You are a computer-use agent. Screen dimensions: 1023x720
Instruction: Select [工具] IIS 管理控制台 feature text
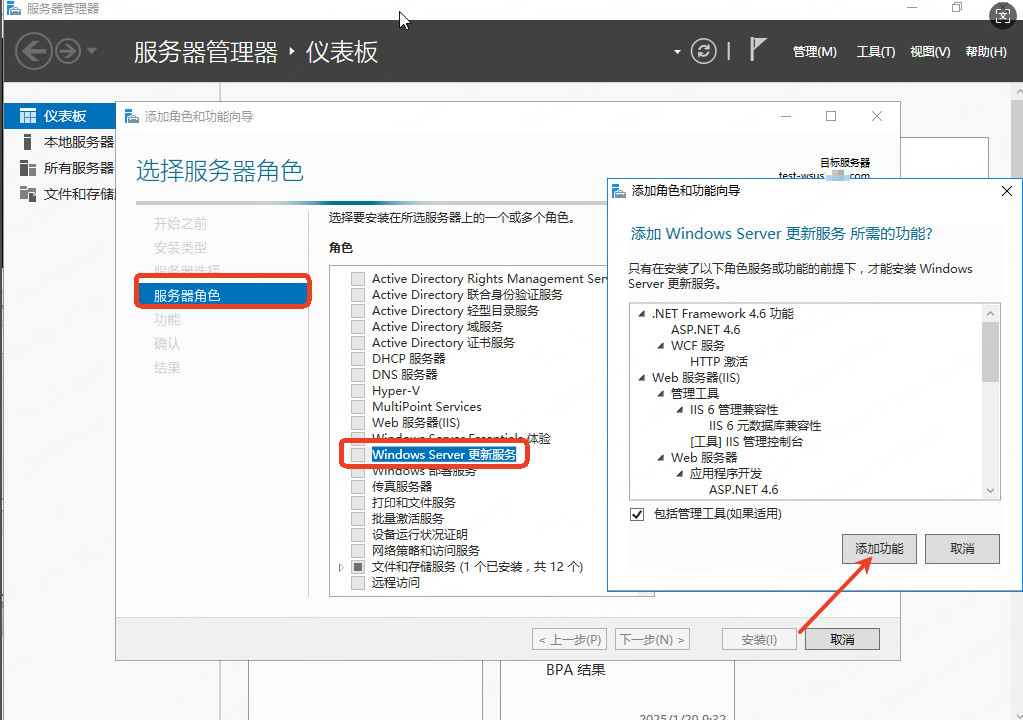[746, 442]
